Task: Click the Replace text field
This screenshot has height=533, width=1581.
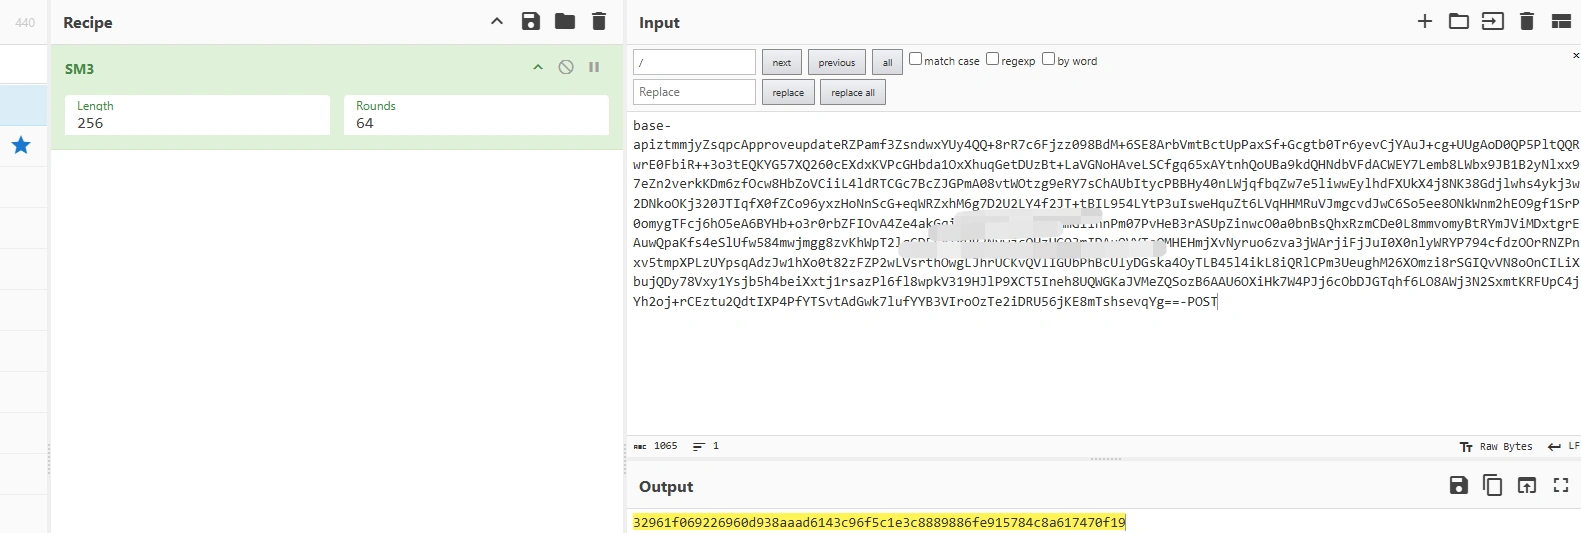Action: pyautogui.click(x=694, y=92)
